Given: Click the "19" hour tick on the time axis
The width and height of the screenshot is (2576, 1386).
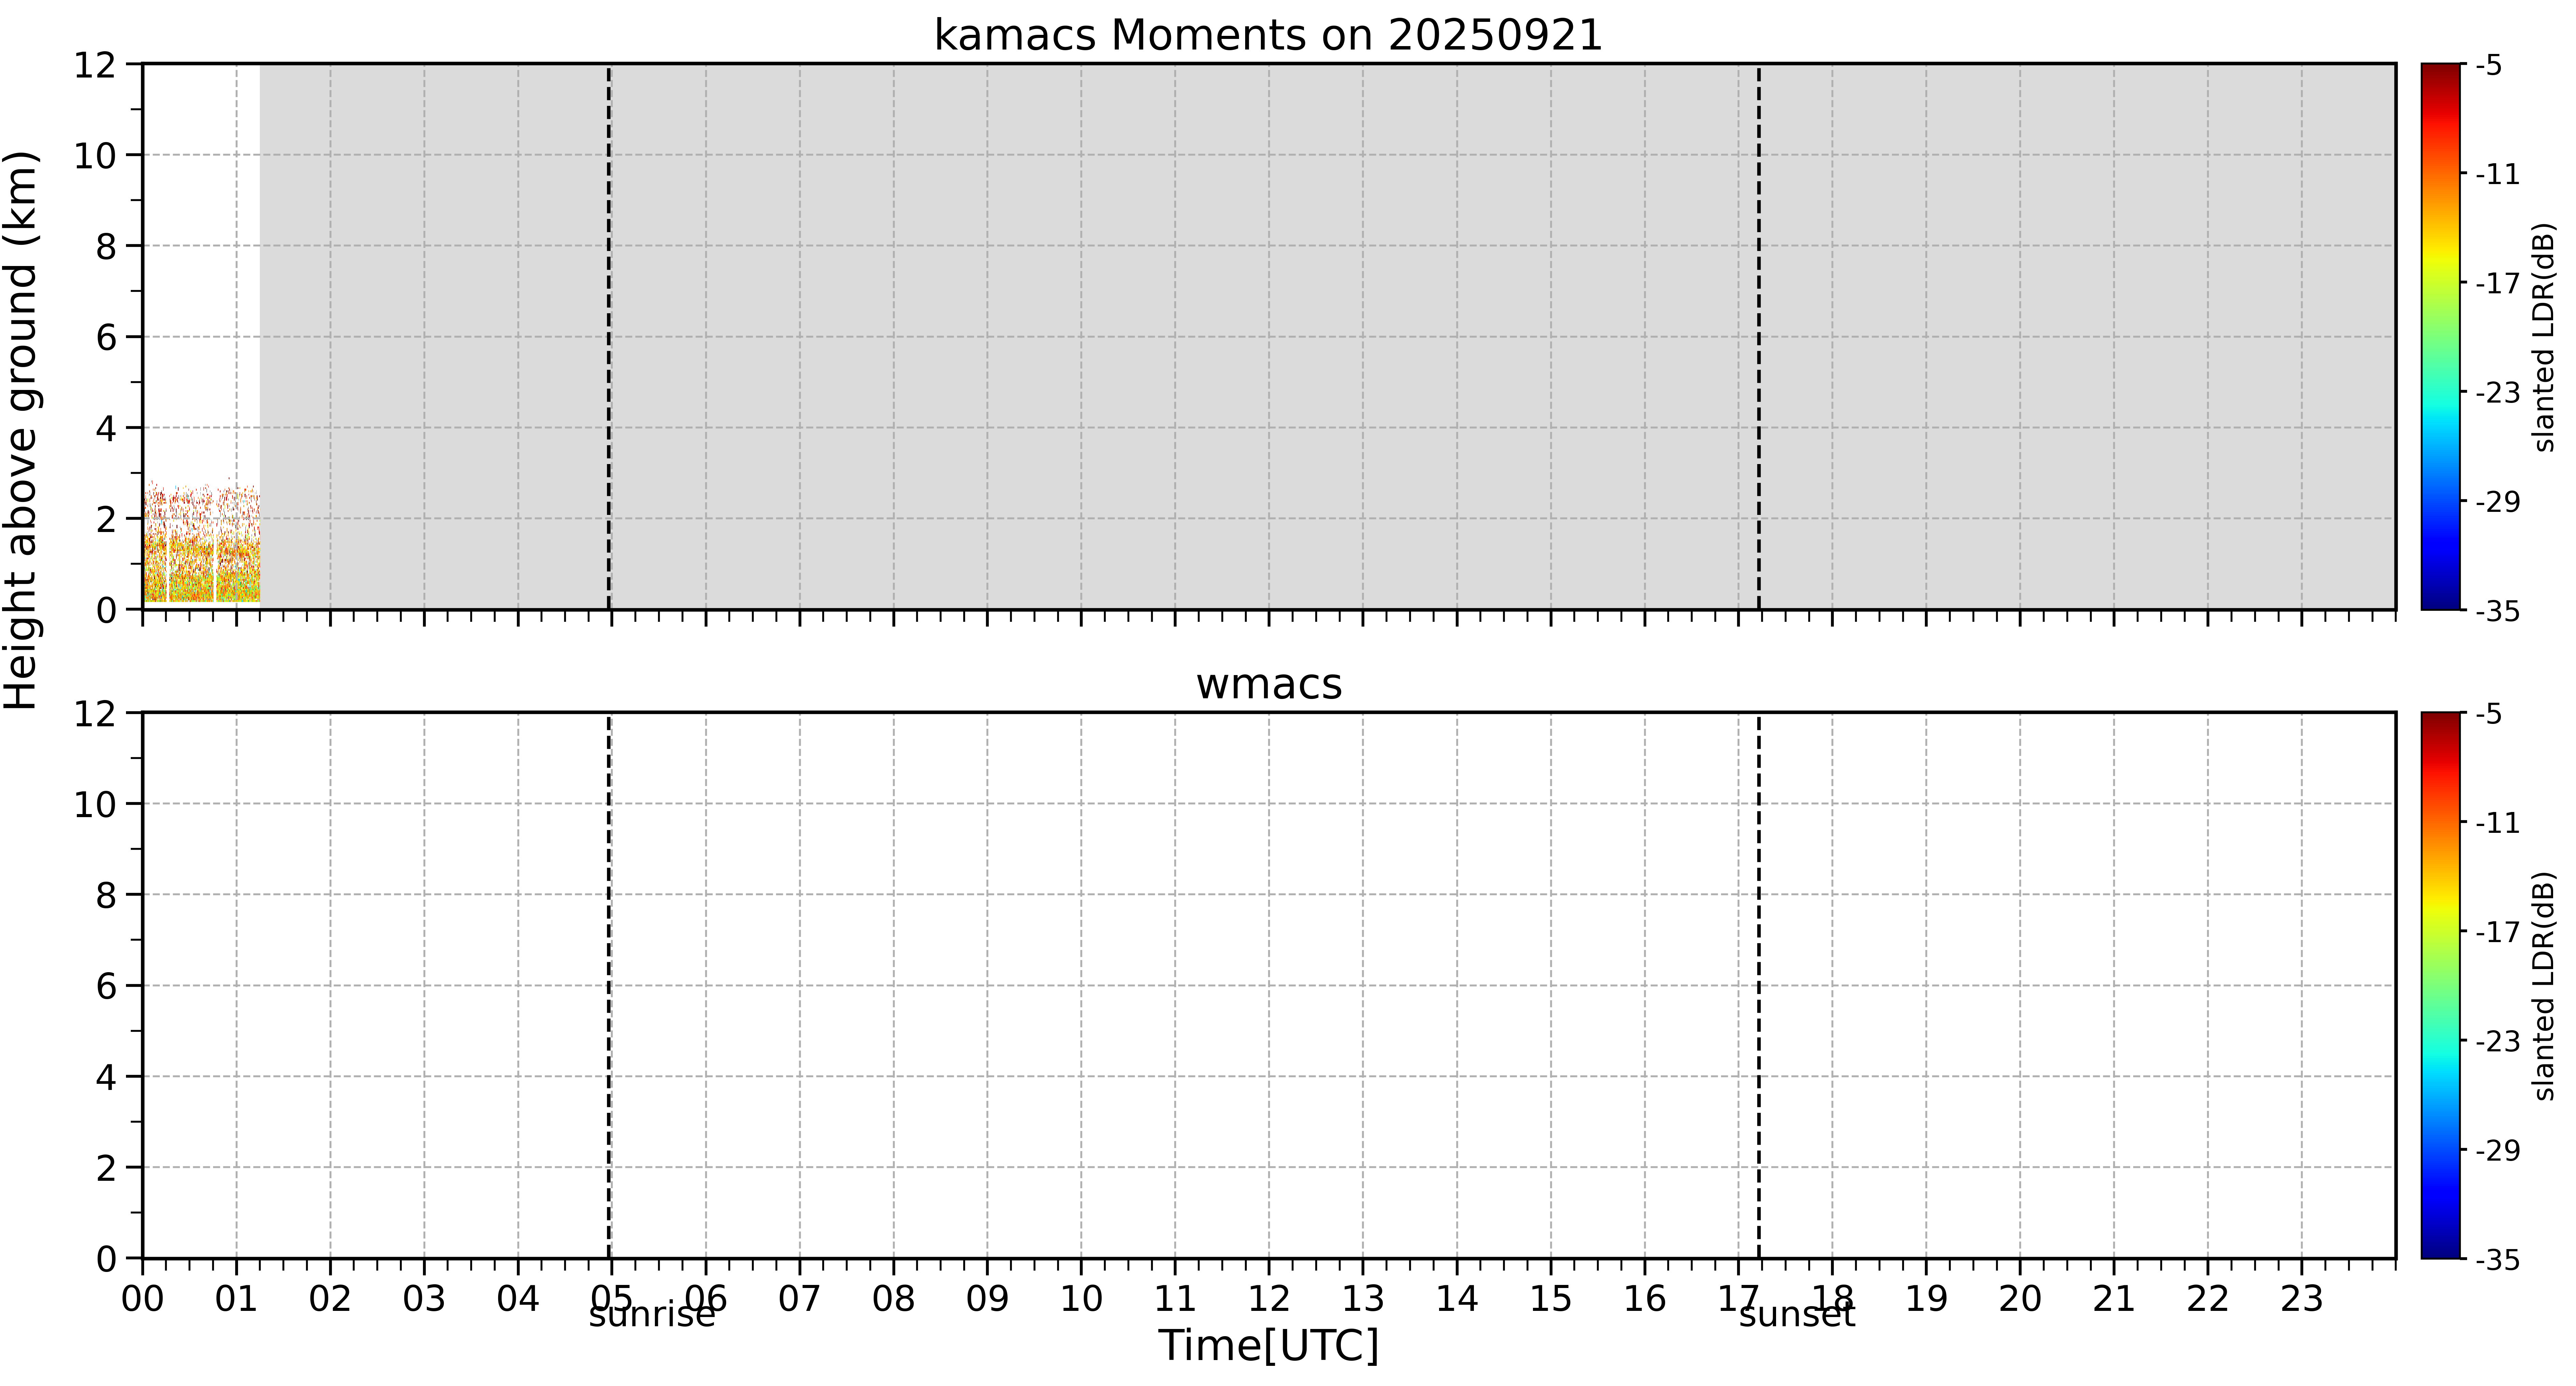Looking at the screenshot, I should tap(1926, 1299).
